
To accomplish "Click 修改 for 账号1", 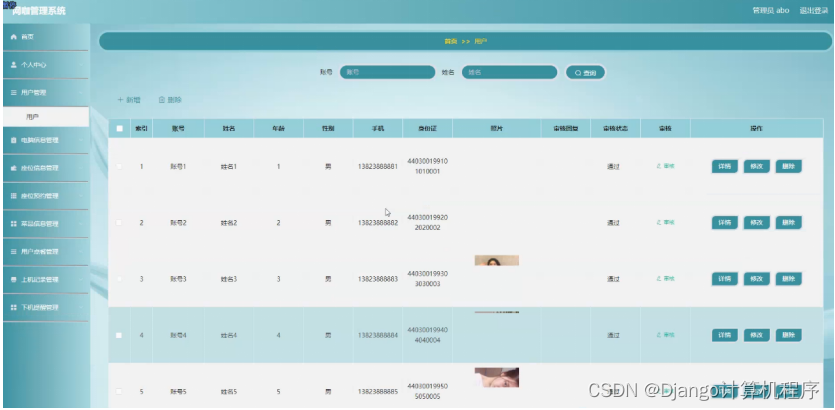I will pos(757,166).
